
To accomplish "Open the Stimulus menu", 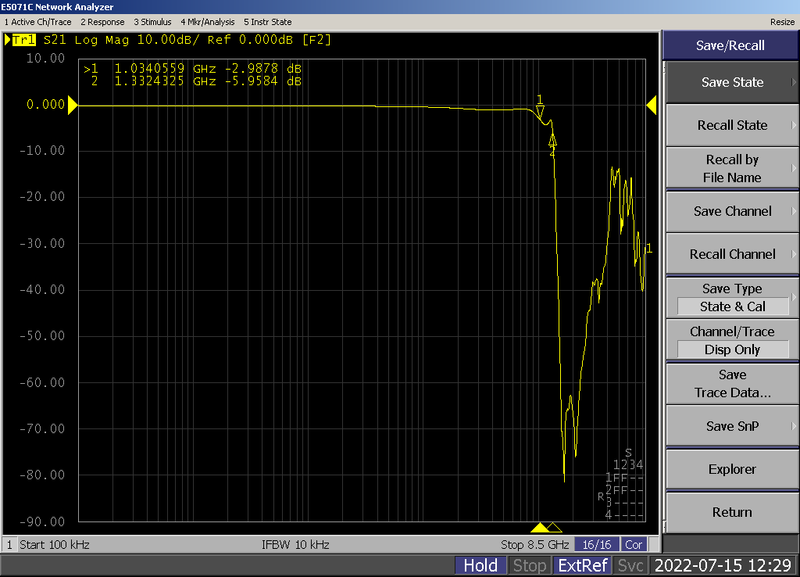I will point(153,22).
